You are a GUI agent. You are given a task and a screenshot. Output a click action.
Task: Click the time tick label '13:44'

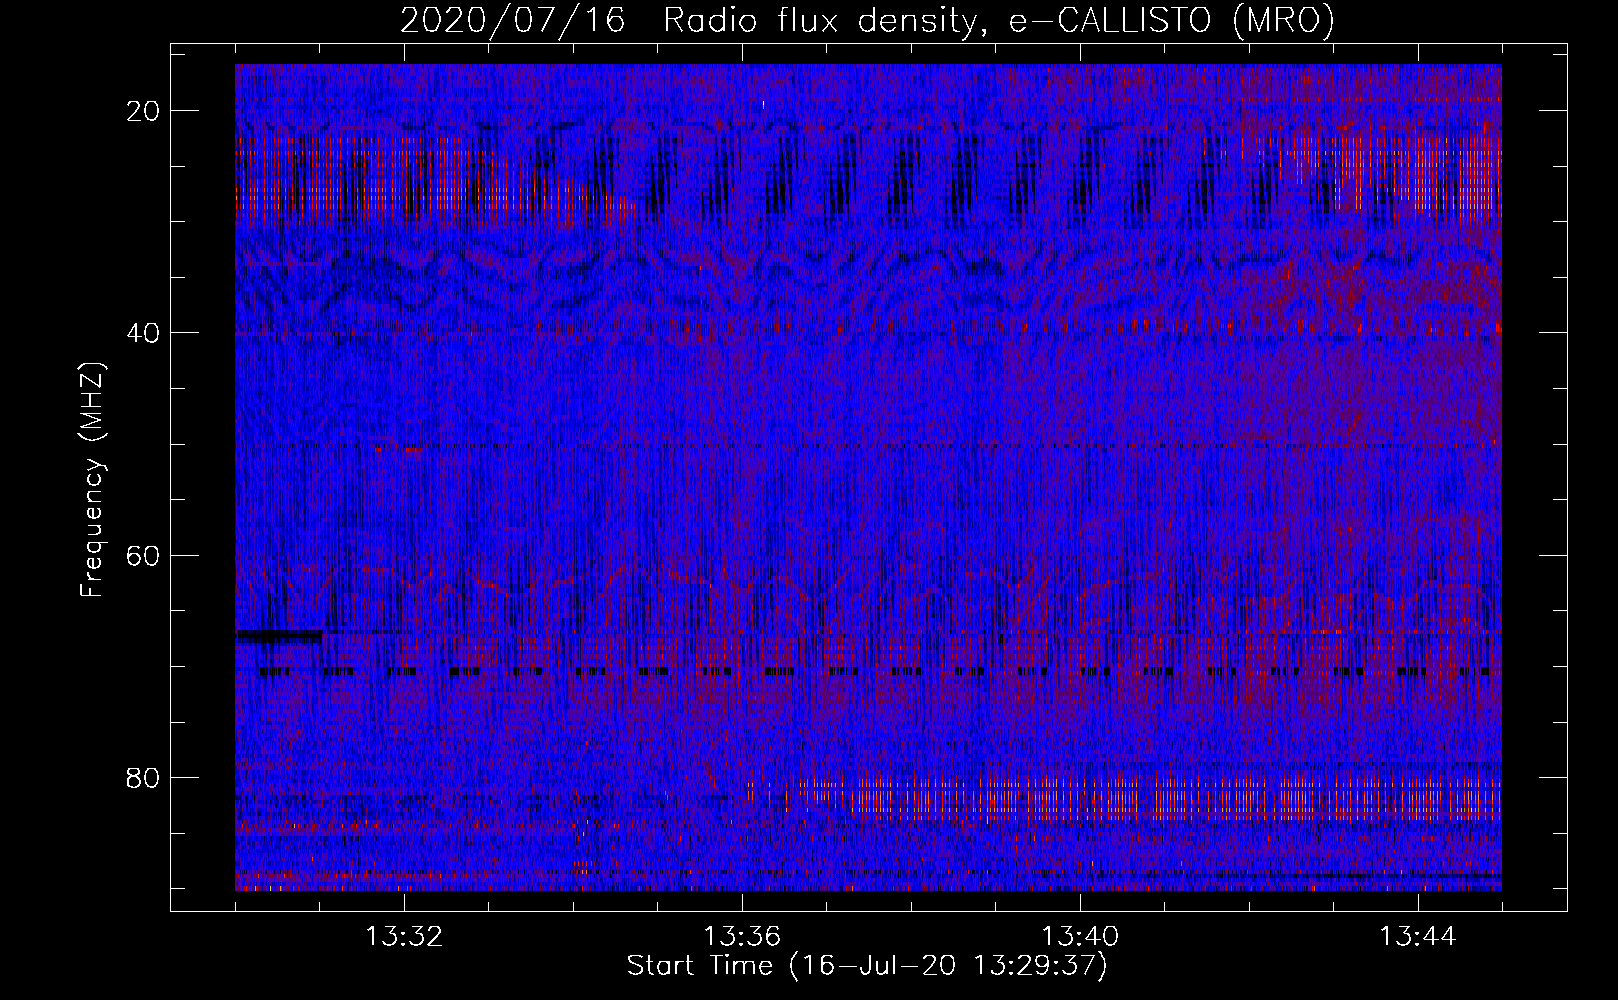[x=1418, y=937]
